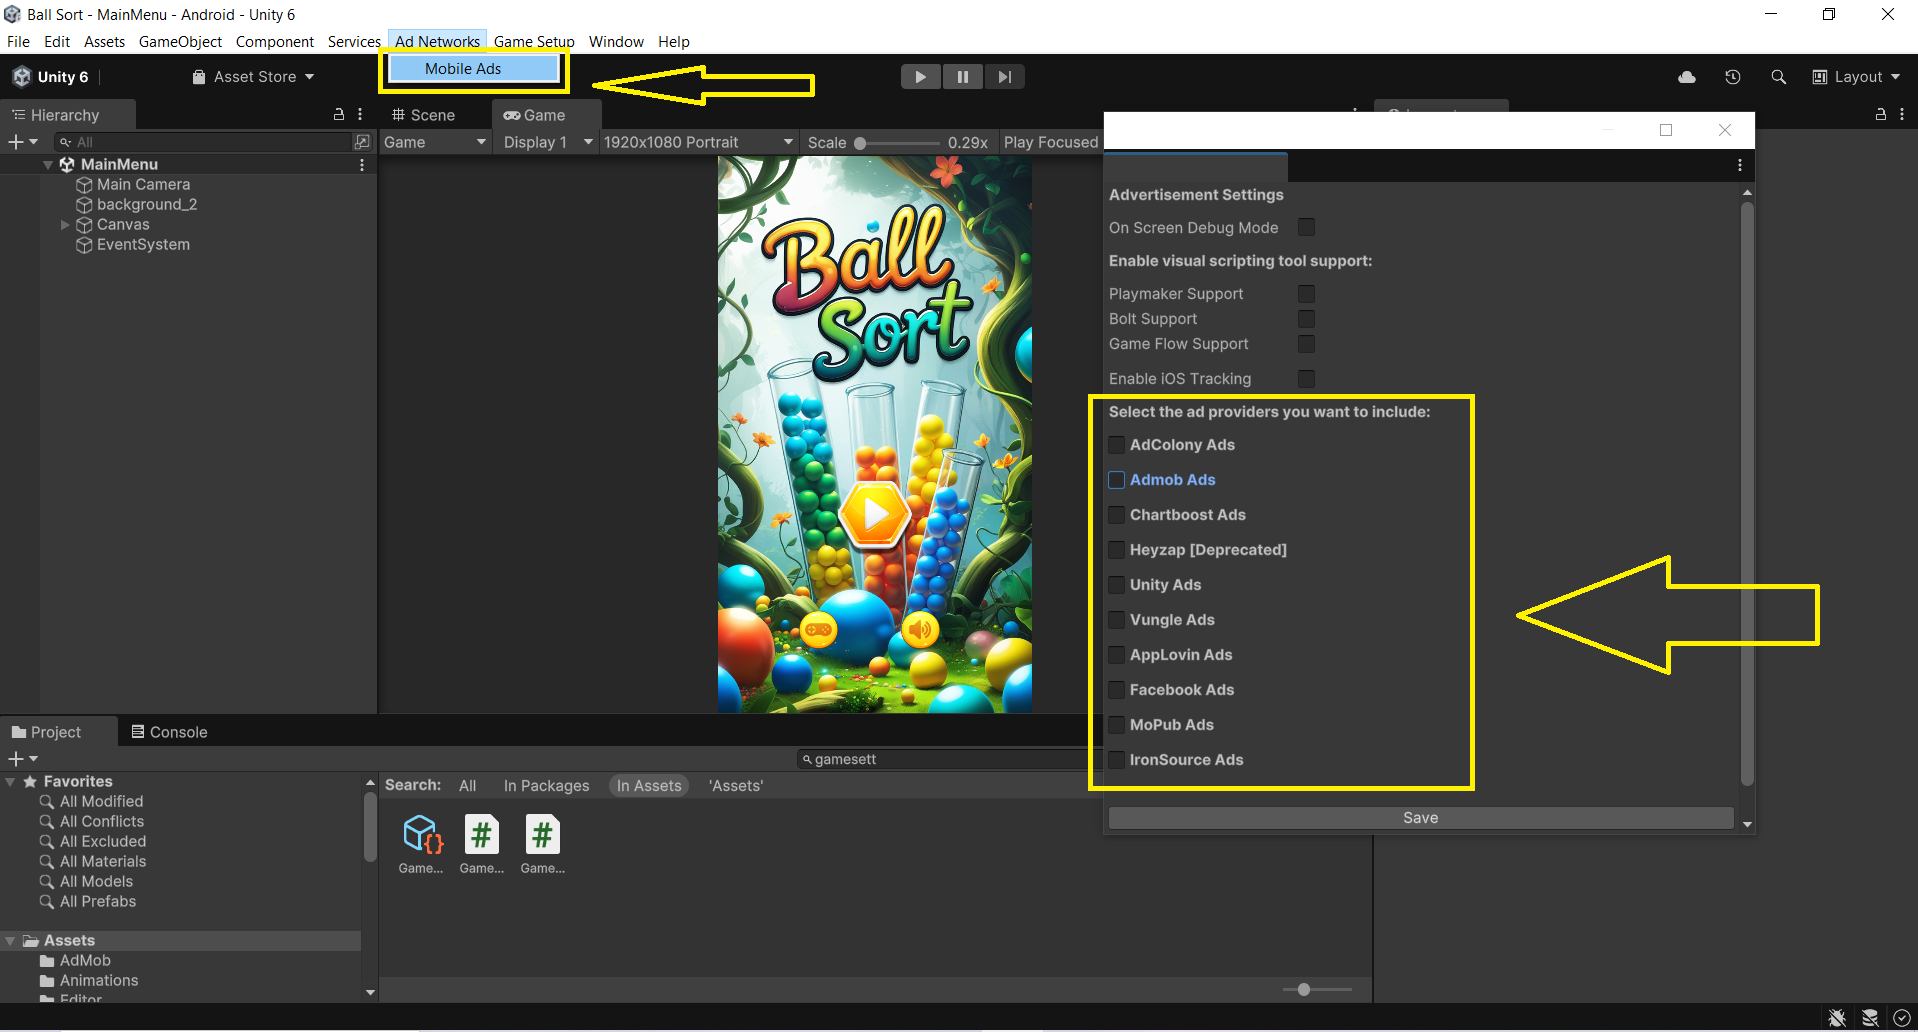The height and width of the screenshot is (1032, 1918).
Task: Click the In Packages search filter
Action: (546, 786)
